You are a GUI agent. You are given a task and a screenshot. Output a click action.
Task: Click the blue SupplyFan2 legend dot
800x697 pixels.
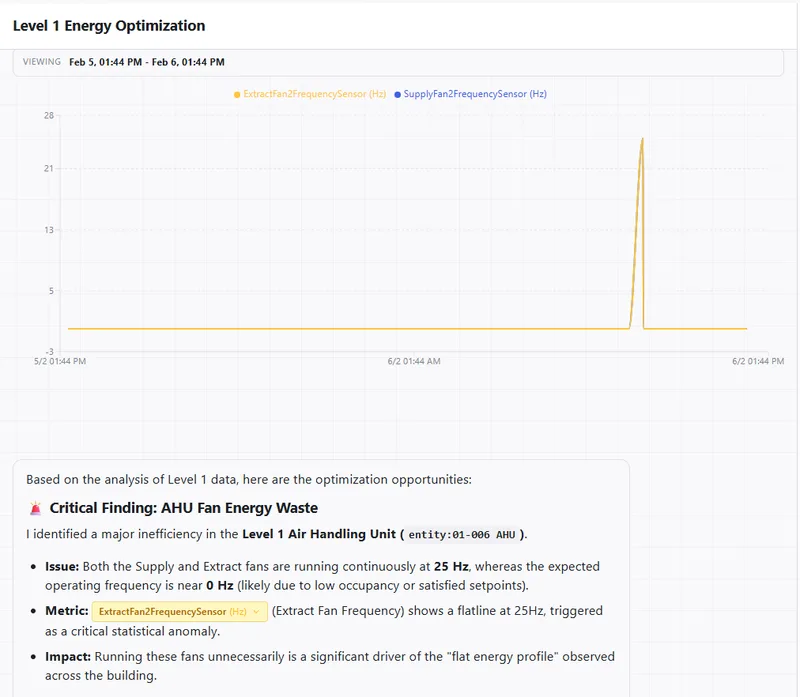click(398, 95)
